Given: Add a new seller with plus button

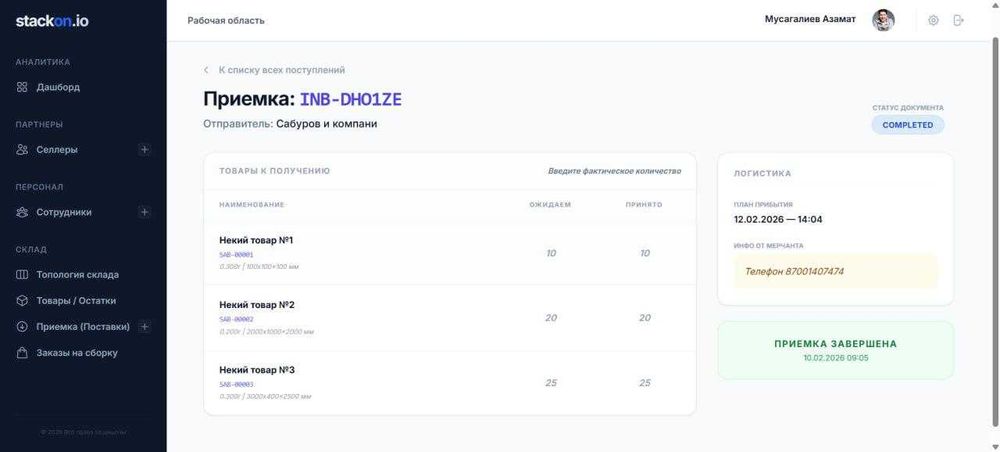Looking at the screenshot, I should [x=145, y=150].
